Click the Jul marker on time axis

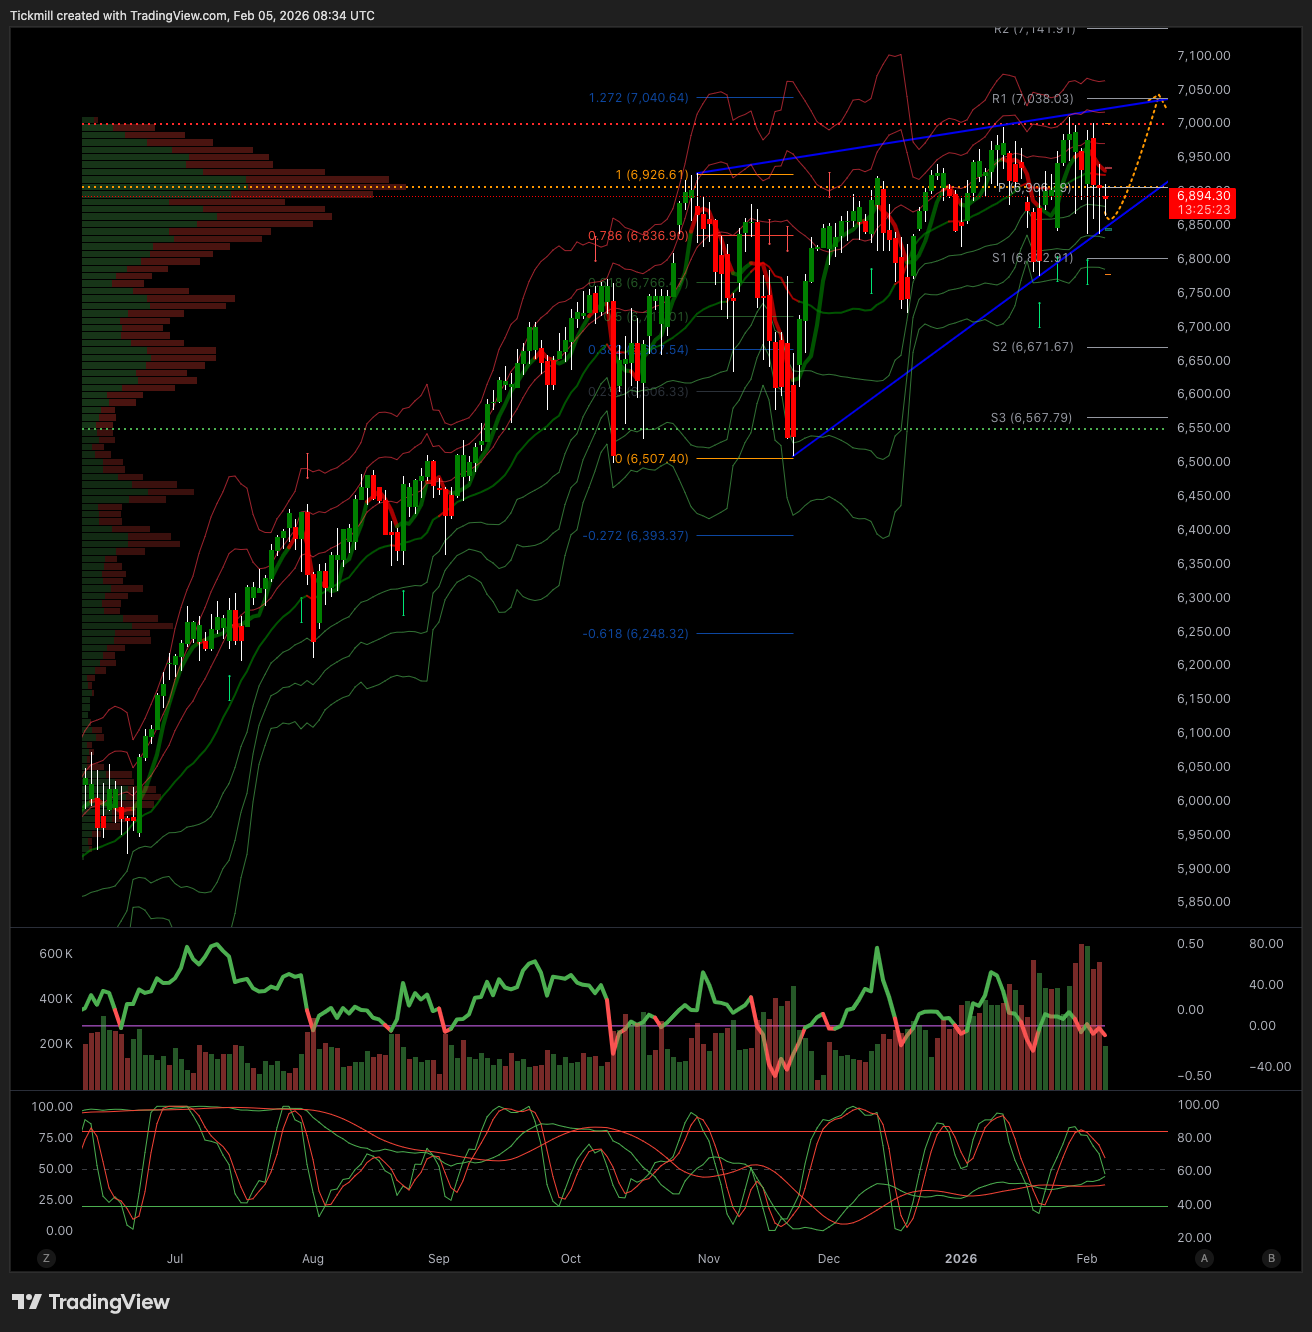[x=175, y=1259]
